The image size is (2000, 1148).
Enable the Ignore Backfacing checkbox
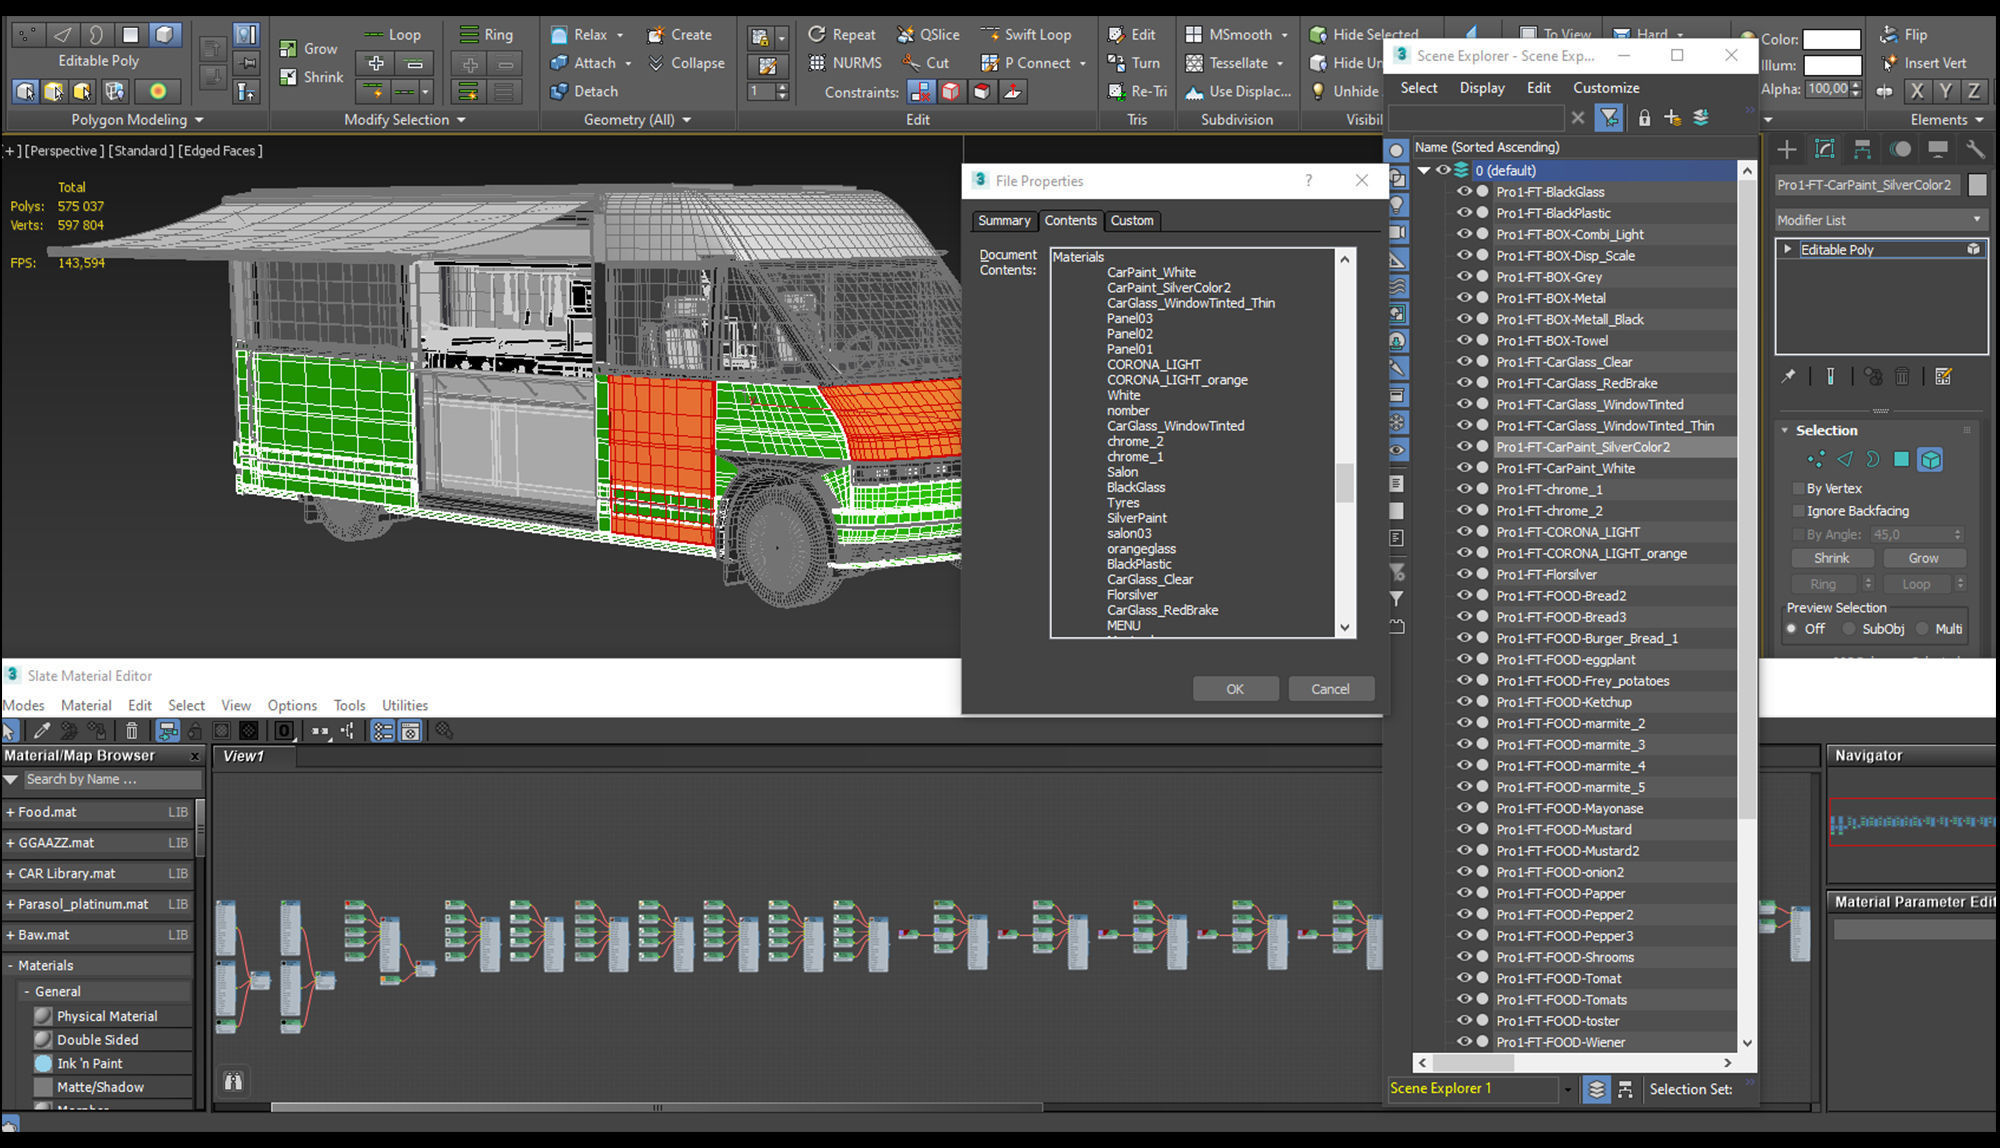1798,511
